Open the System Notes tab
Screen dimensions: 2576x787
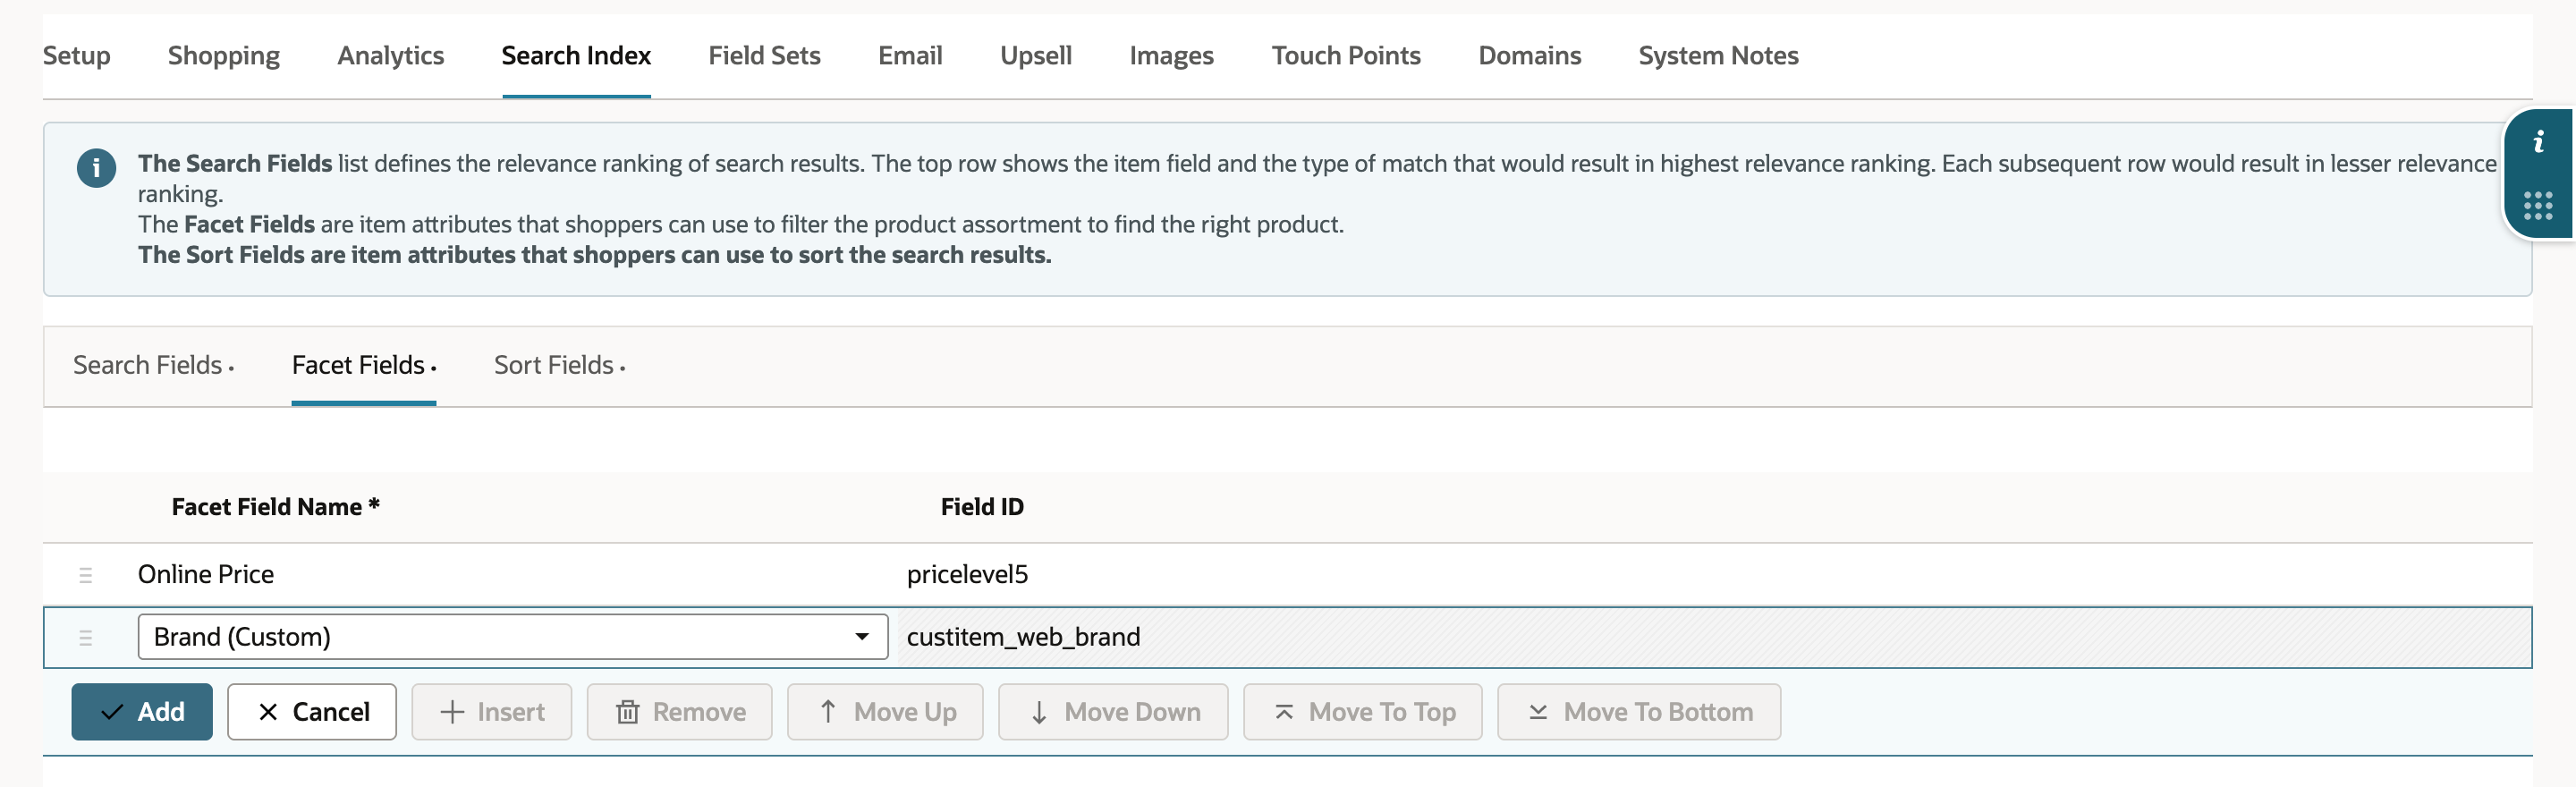click(1719, 56)
